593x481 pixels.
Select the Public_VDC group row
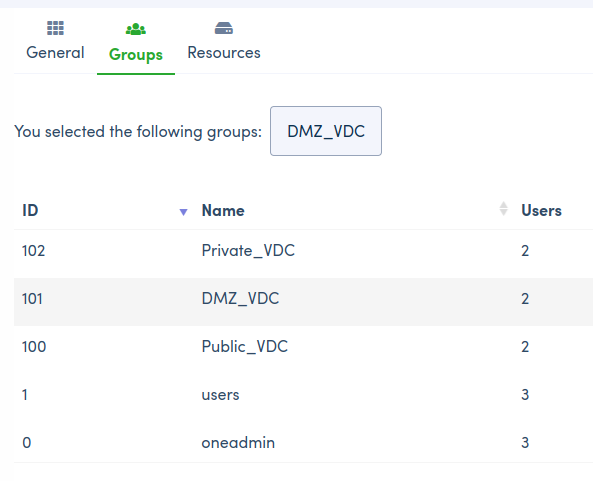point(303,347)
